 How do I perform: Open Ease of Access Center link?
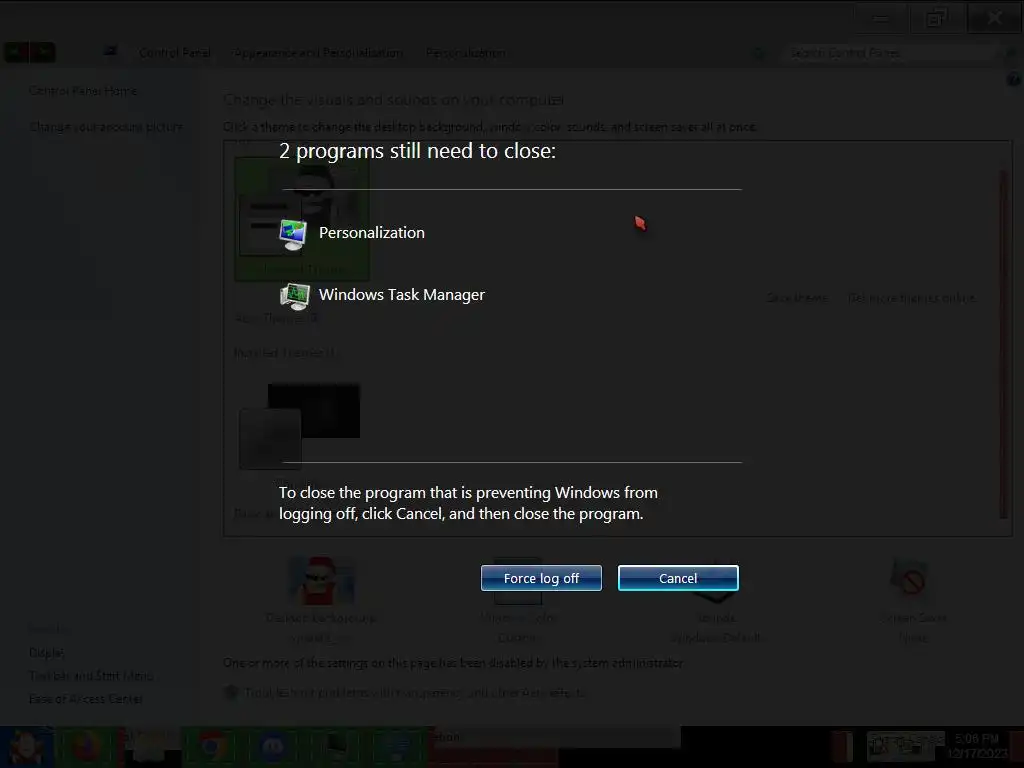tap(86, 699)
